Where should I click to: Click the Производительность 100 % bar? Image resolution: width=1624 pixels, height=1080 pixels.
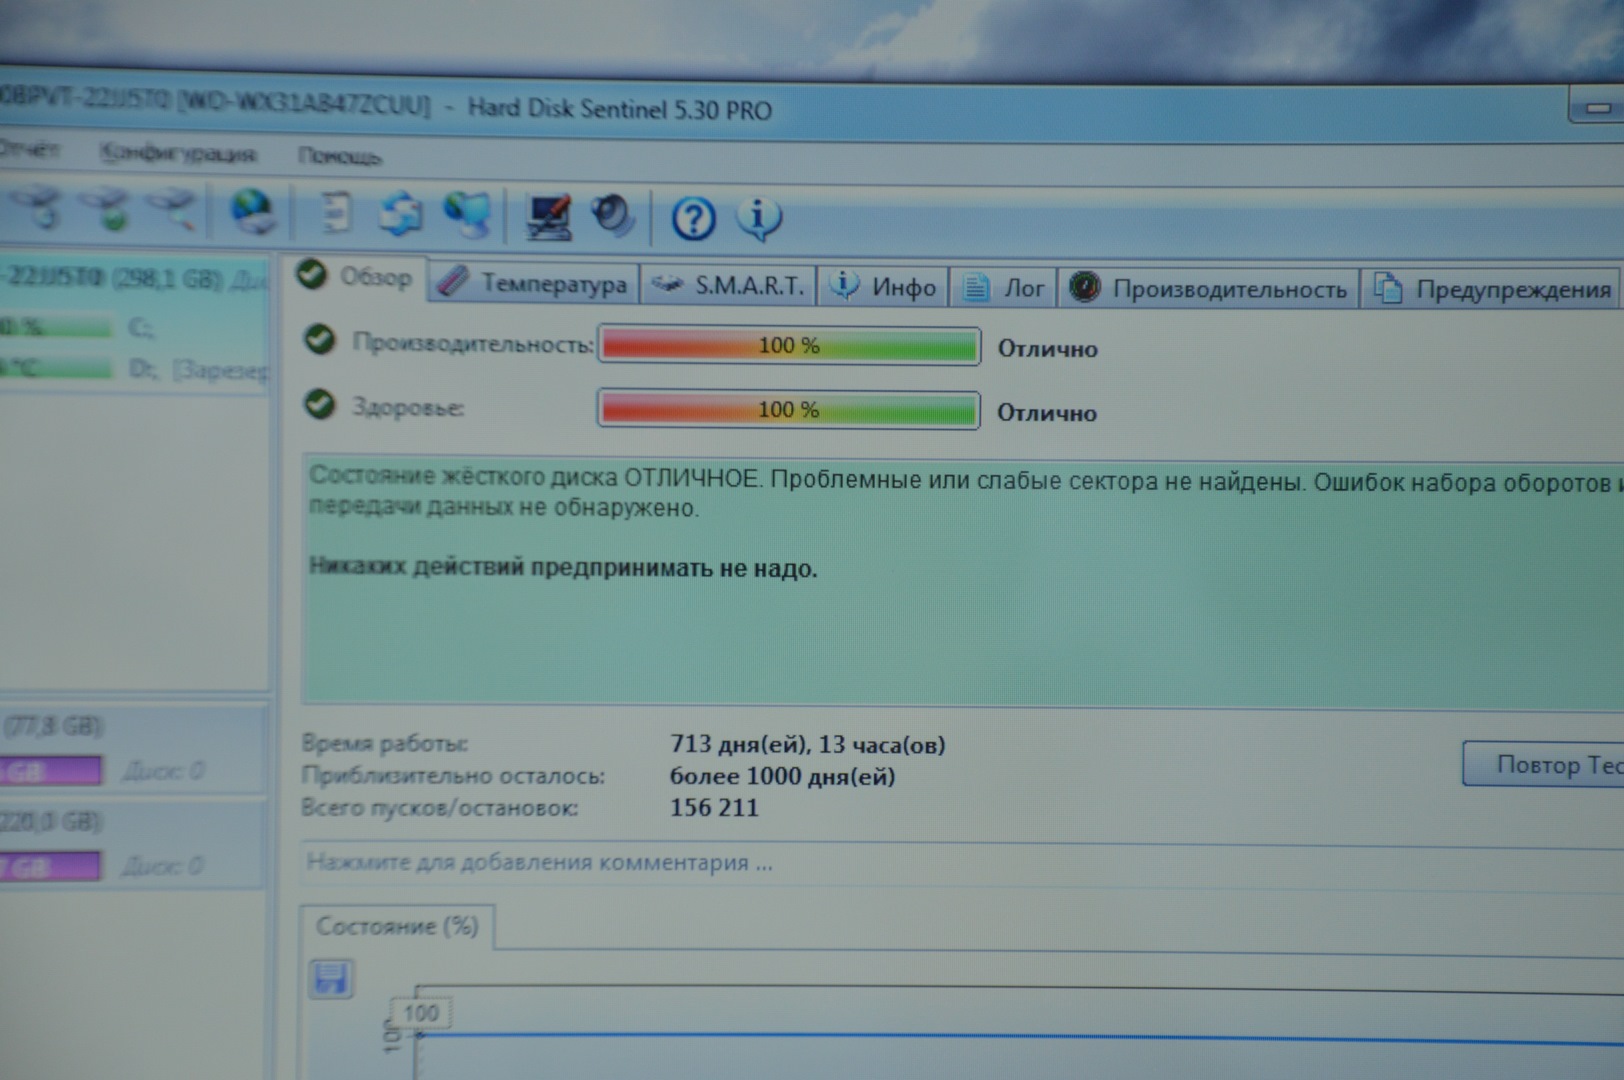tap(789, 346)
